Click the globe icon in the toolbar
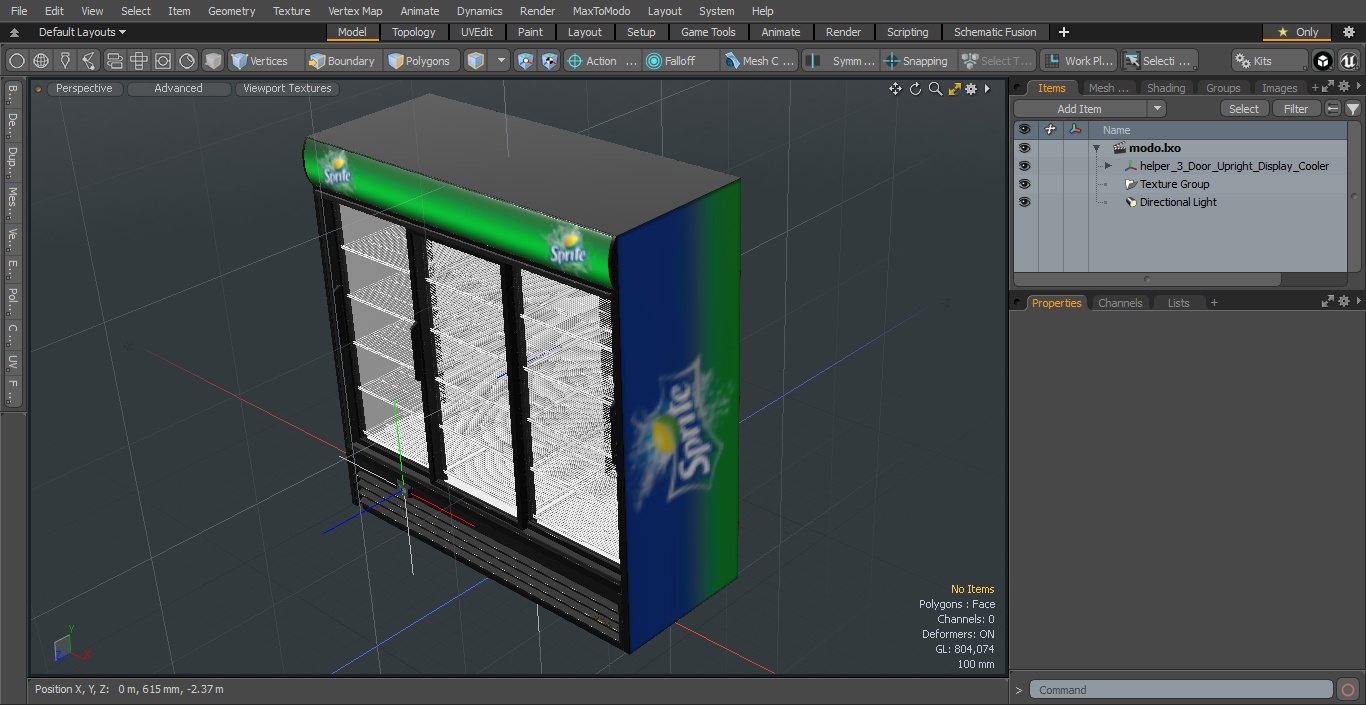 tap(41, 61)
